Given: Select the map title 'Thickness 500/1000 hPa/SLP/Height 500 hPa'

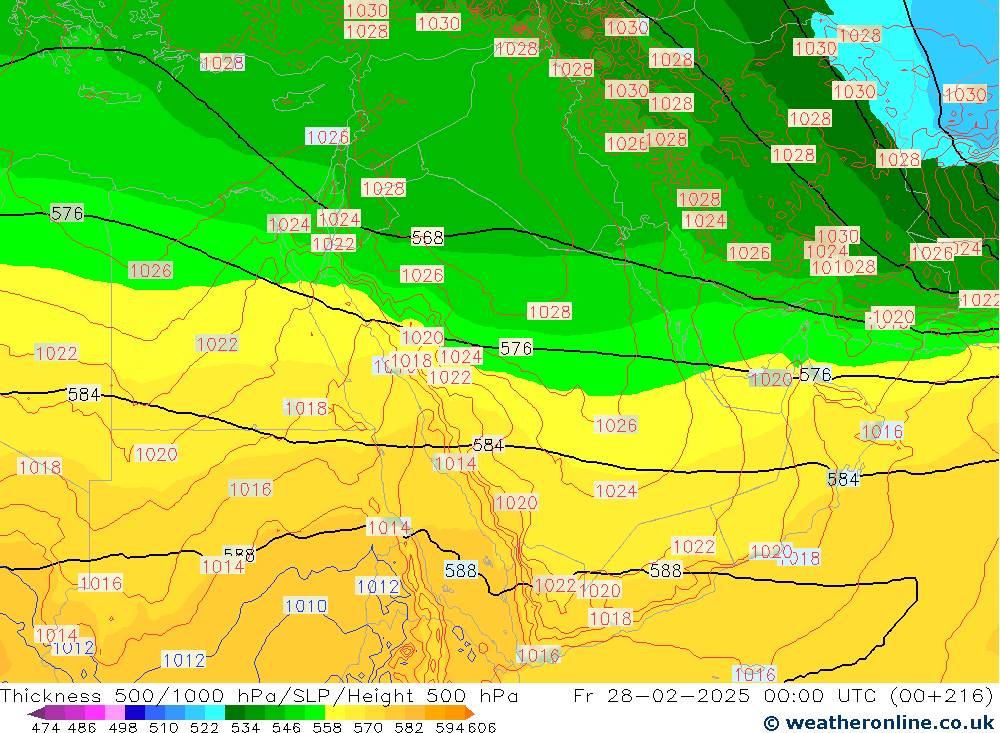Looking at the screenshot, I should click(259, 695).
